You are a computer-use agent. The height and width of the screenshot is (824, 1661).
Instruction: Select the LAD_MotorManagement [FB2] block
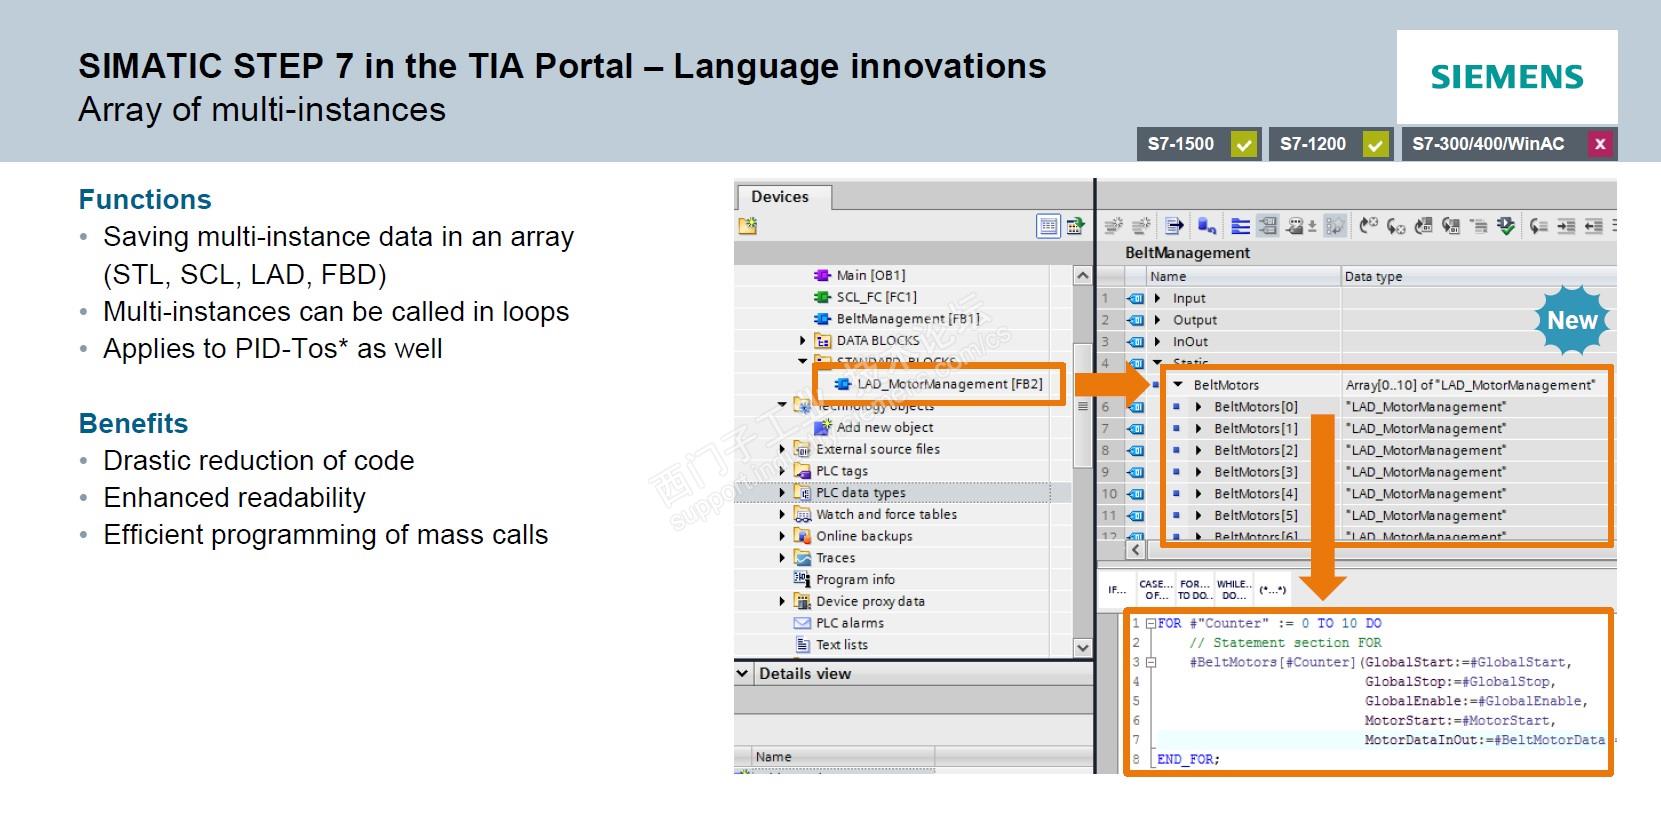950,384
